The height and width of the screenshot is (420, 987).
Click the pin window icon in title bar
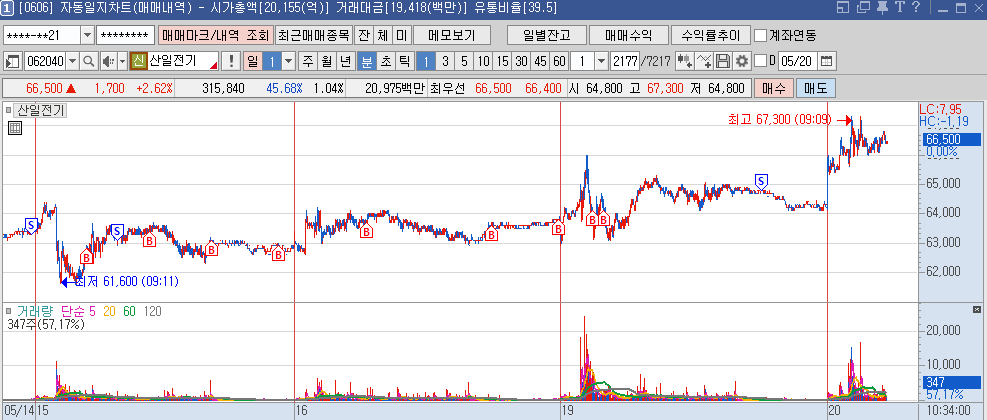click(x=882, y=9)
